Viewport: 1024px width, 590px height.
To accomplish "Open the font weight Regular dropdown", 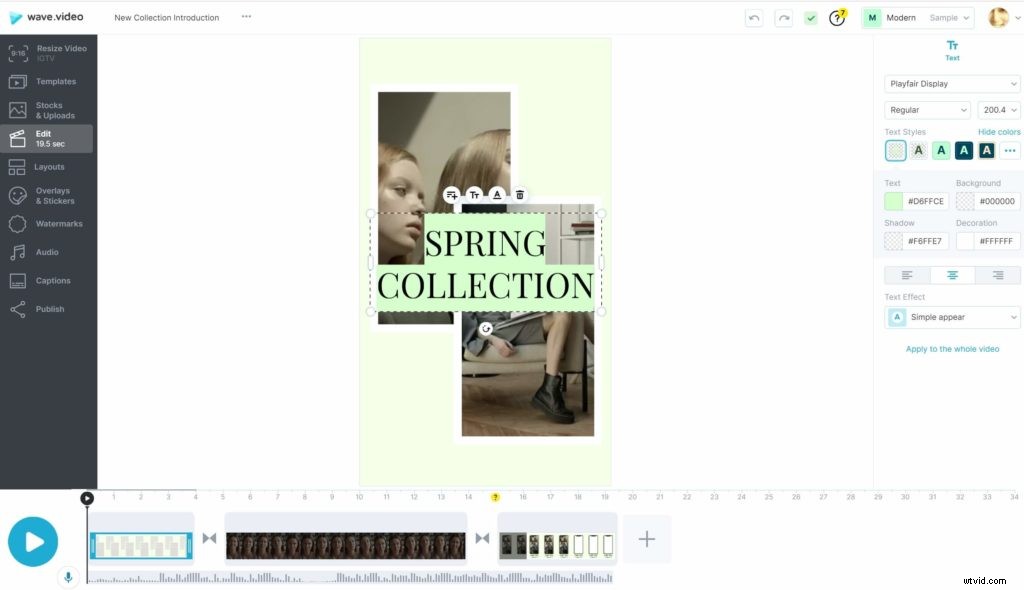I will pyautogui.click(x=925, y=109).
